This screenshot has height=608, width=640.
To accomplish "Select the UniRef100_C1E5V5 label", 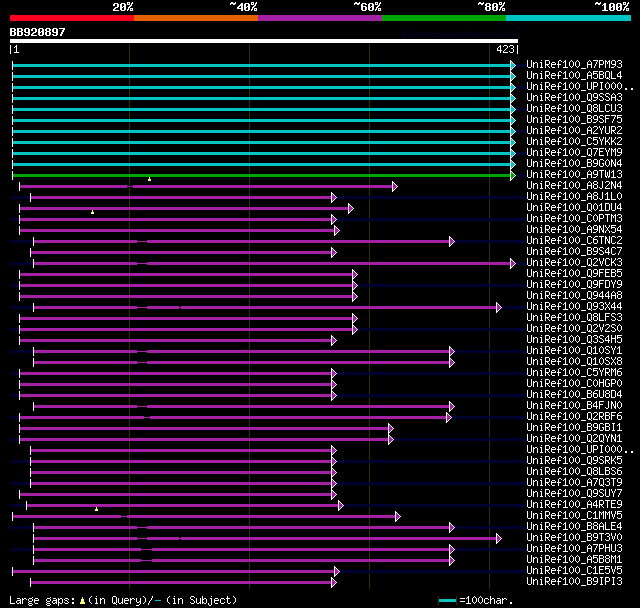I will coord(574,571).
